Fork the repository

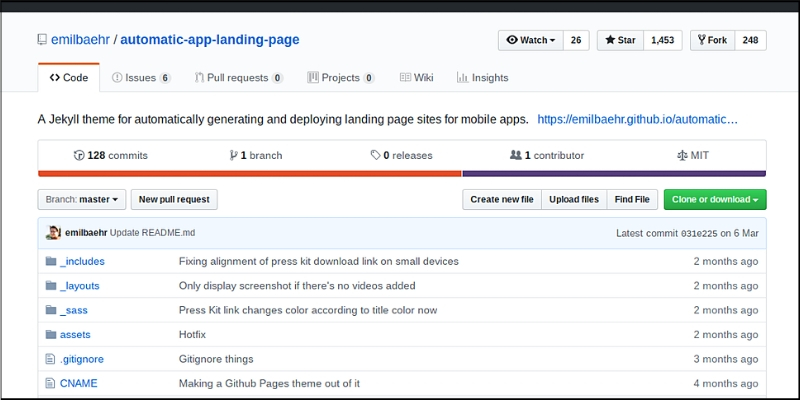click(713, 40)
